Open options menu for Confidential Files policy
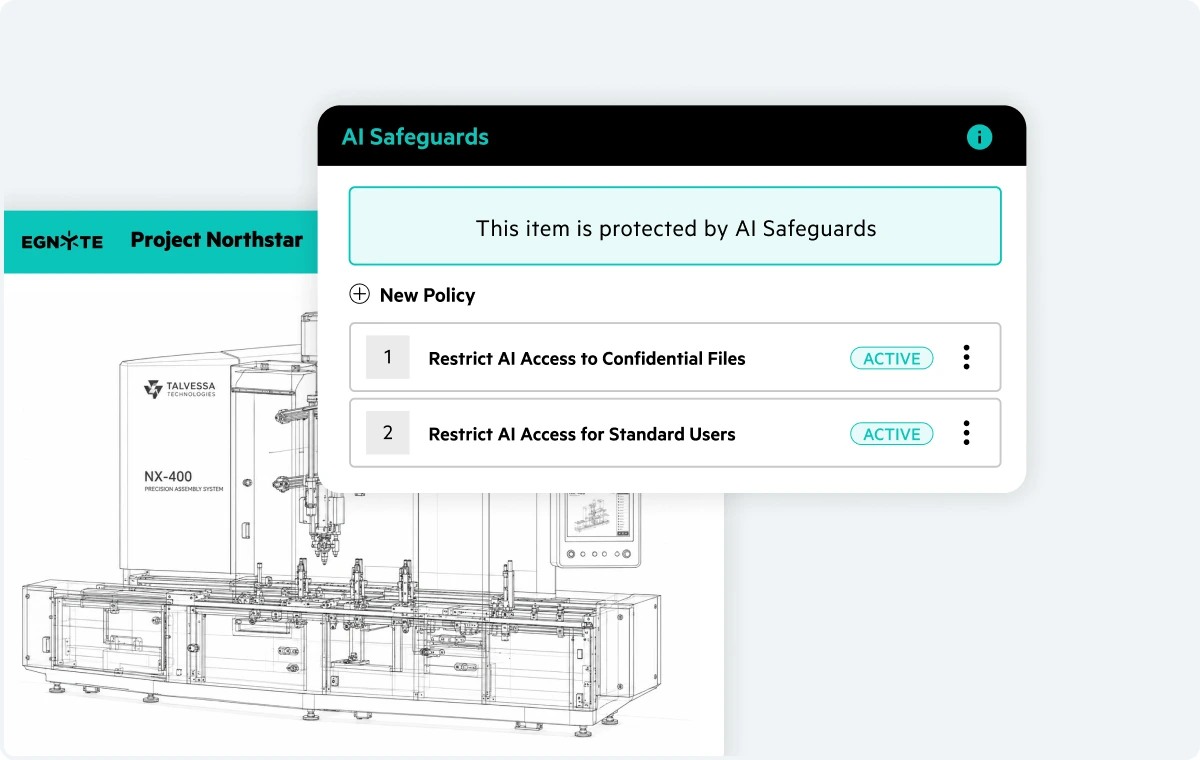This screenshot has width=1200, height=760. [x=966, y=357]
